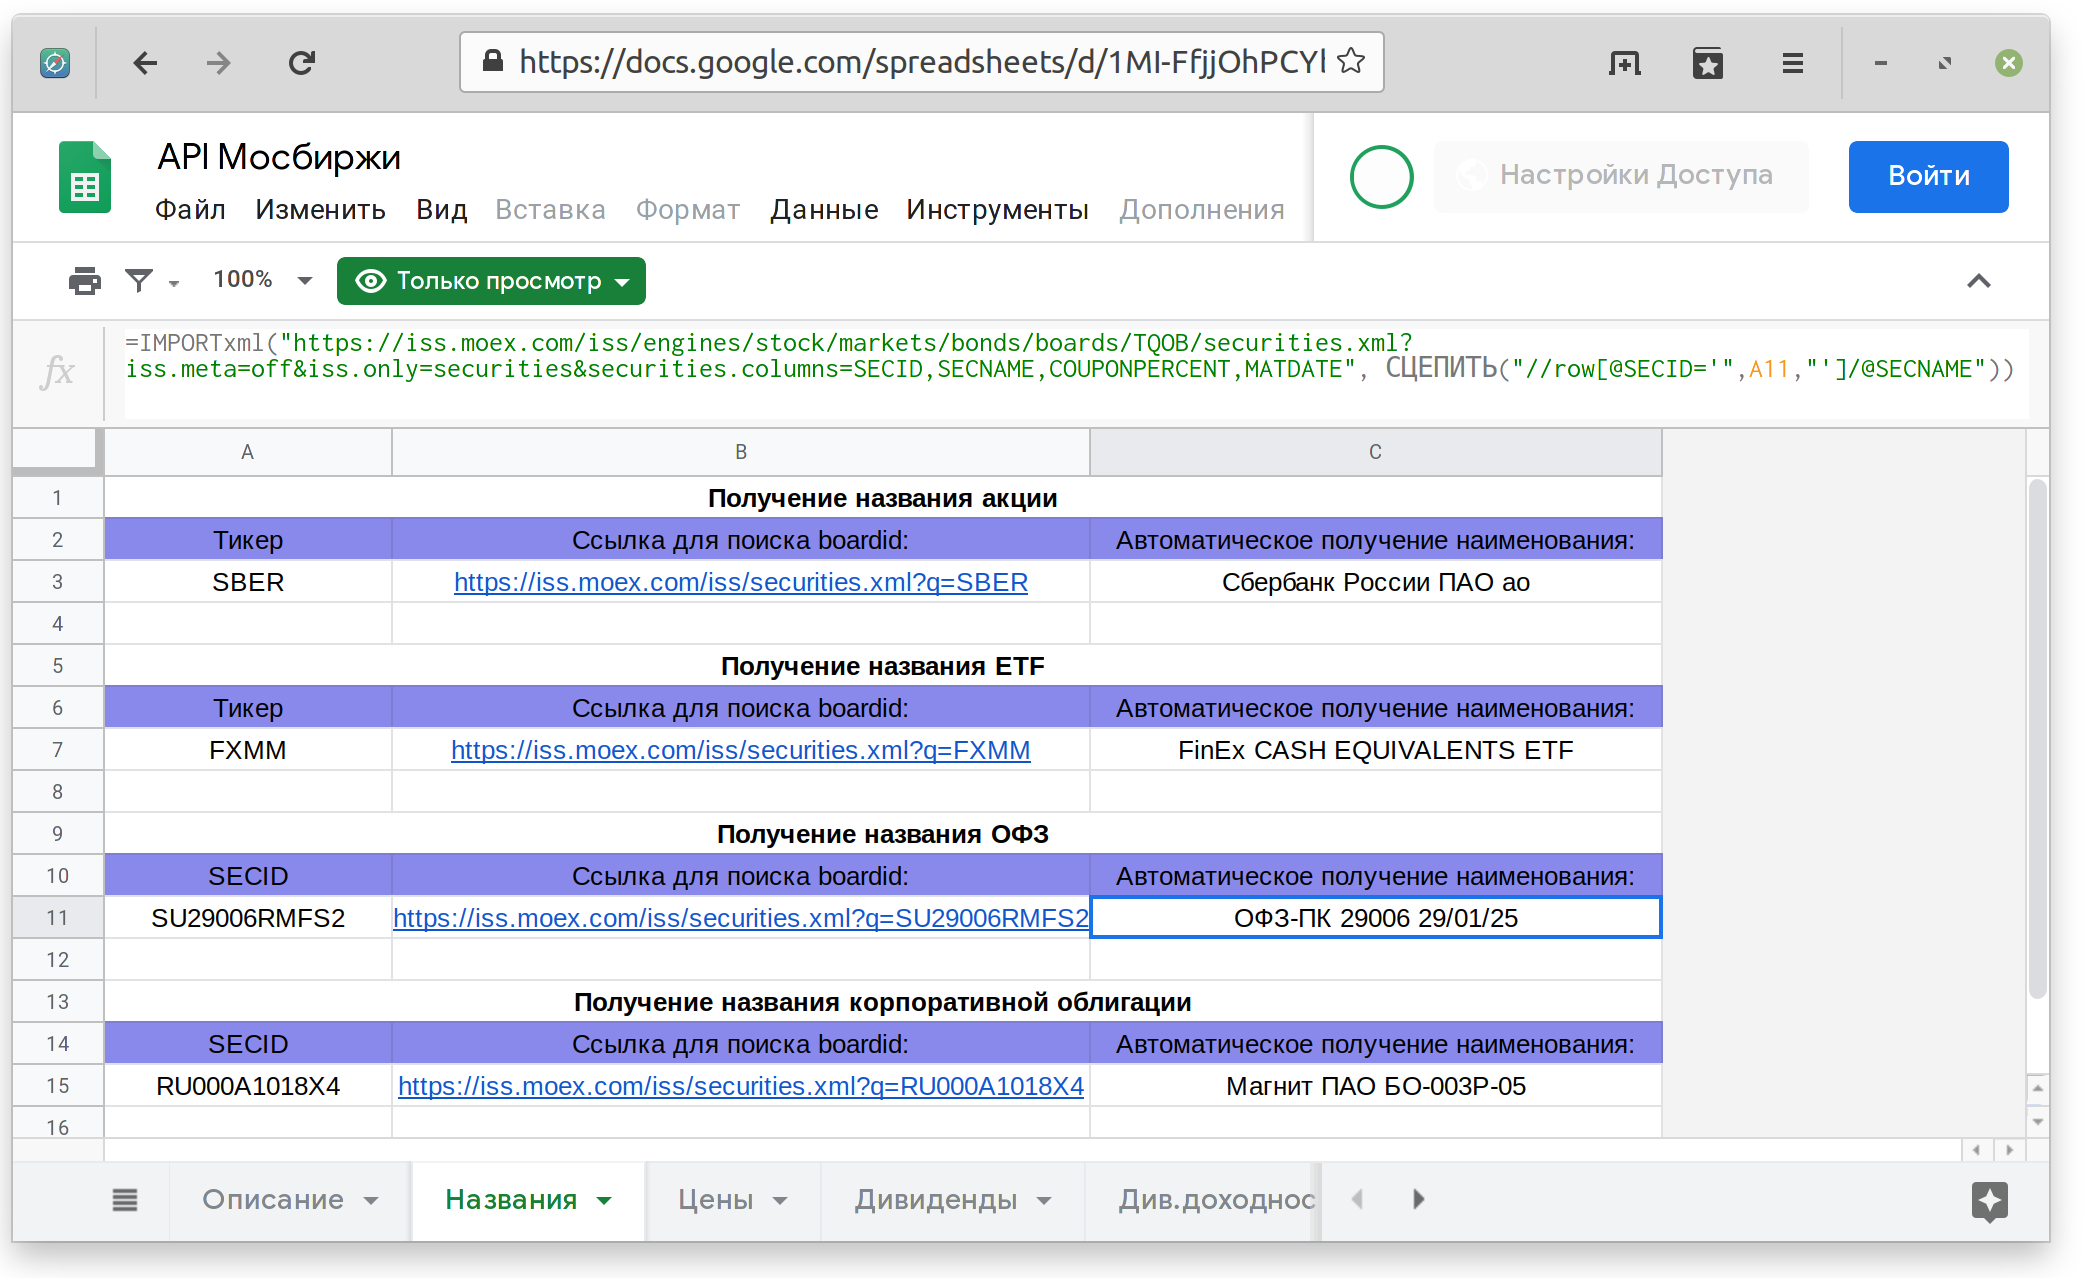Open the bookmarks star box icon
The width and height of the screenshot is (2091, 1278).
(x=1708, y=63)
